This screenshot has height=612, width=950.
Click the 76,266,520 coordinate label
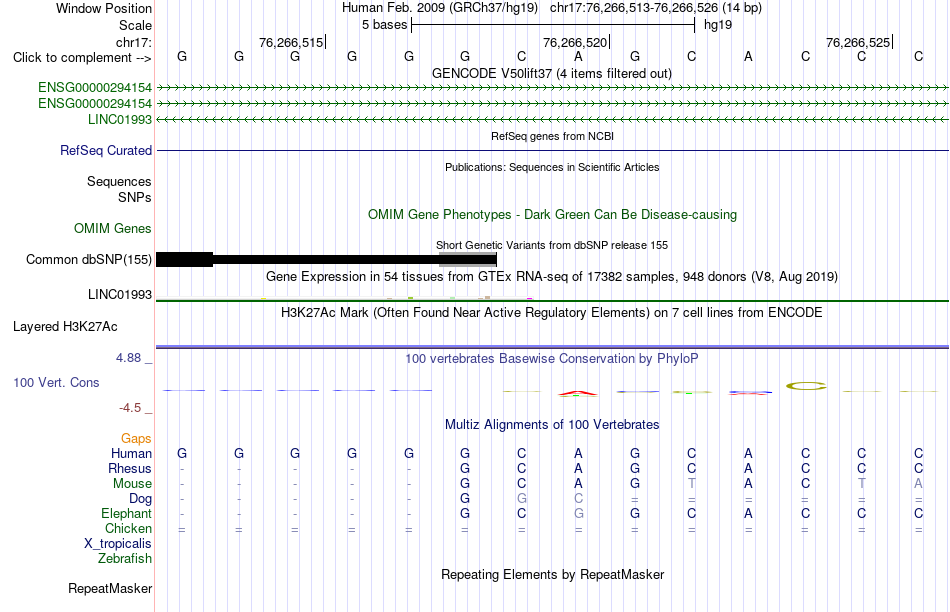click(575, 42)
